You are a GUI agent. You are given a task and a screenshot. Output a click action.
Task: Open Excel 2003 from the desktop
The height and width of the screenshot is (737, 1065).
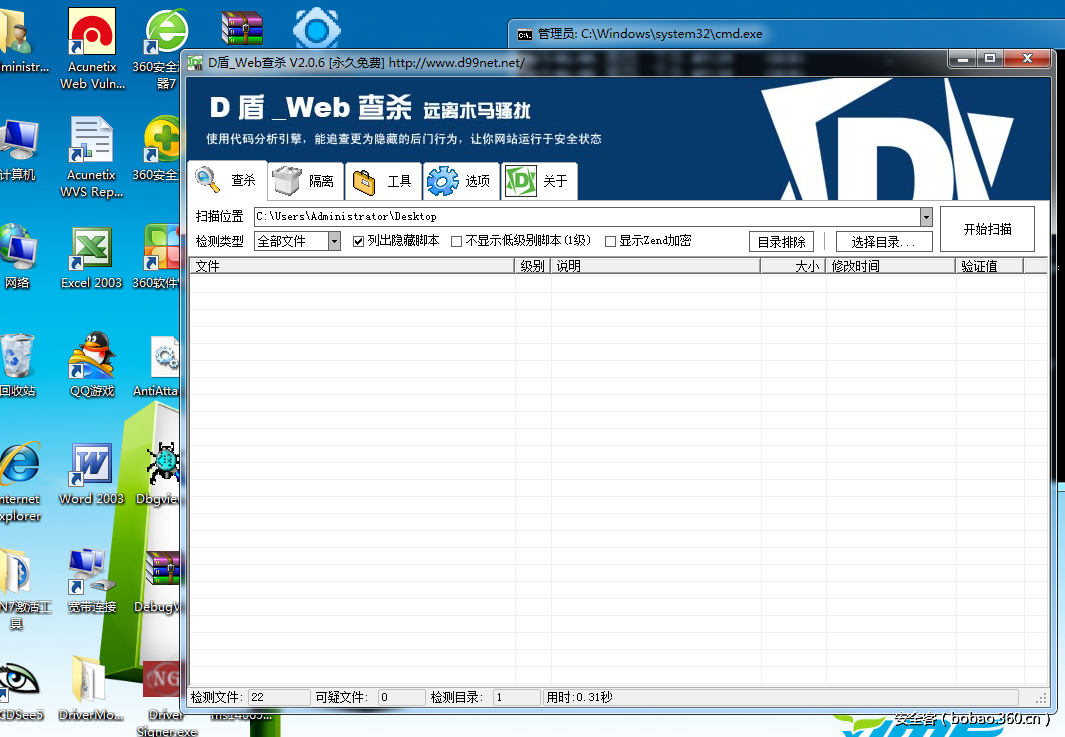(91, 247)
